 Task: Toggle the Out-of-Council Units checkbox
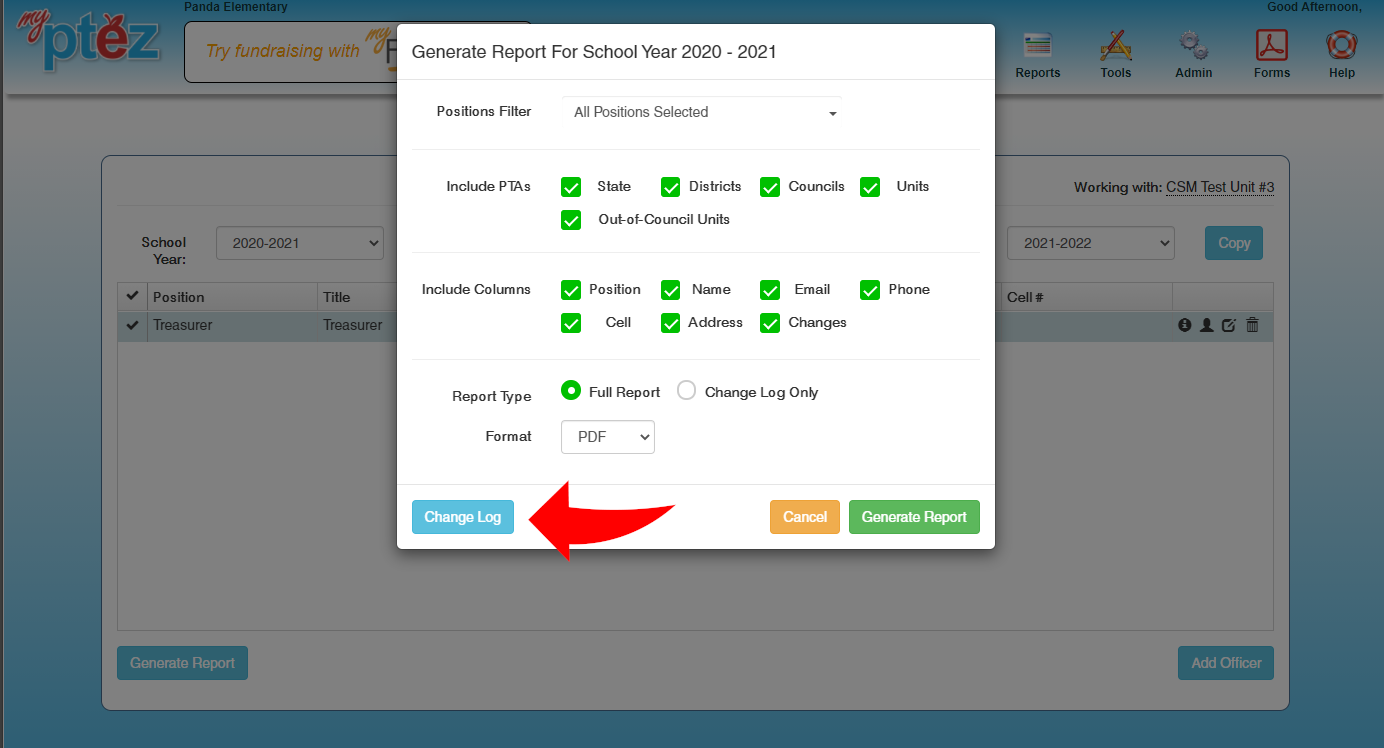click(571, 220)
